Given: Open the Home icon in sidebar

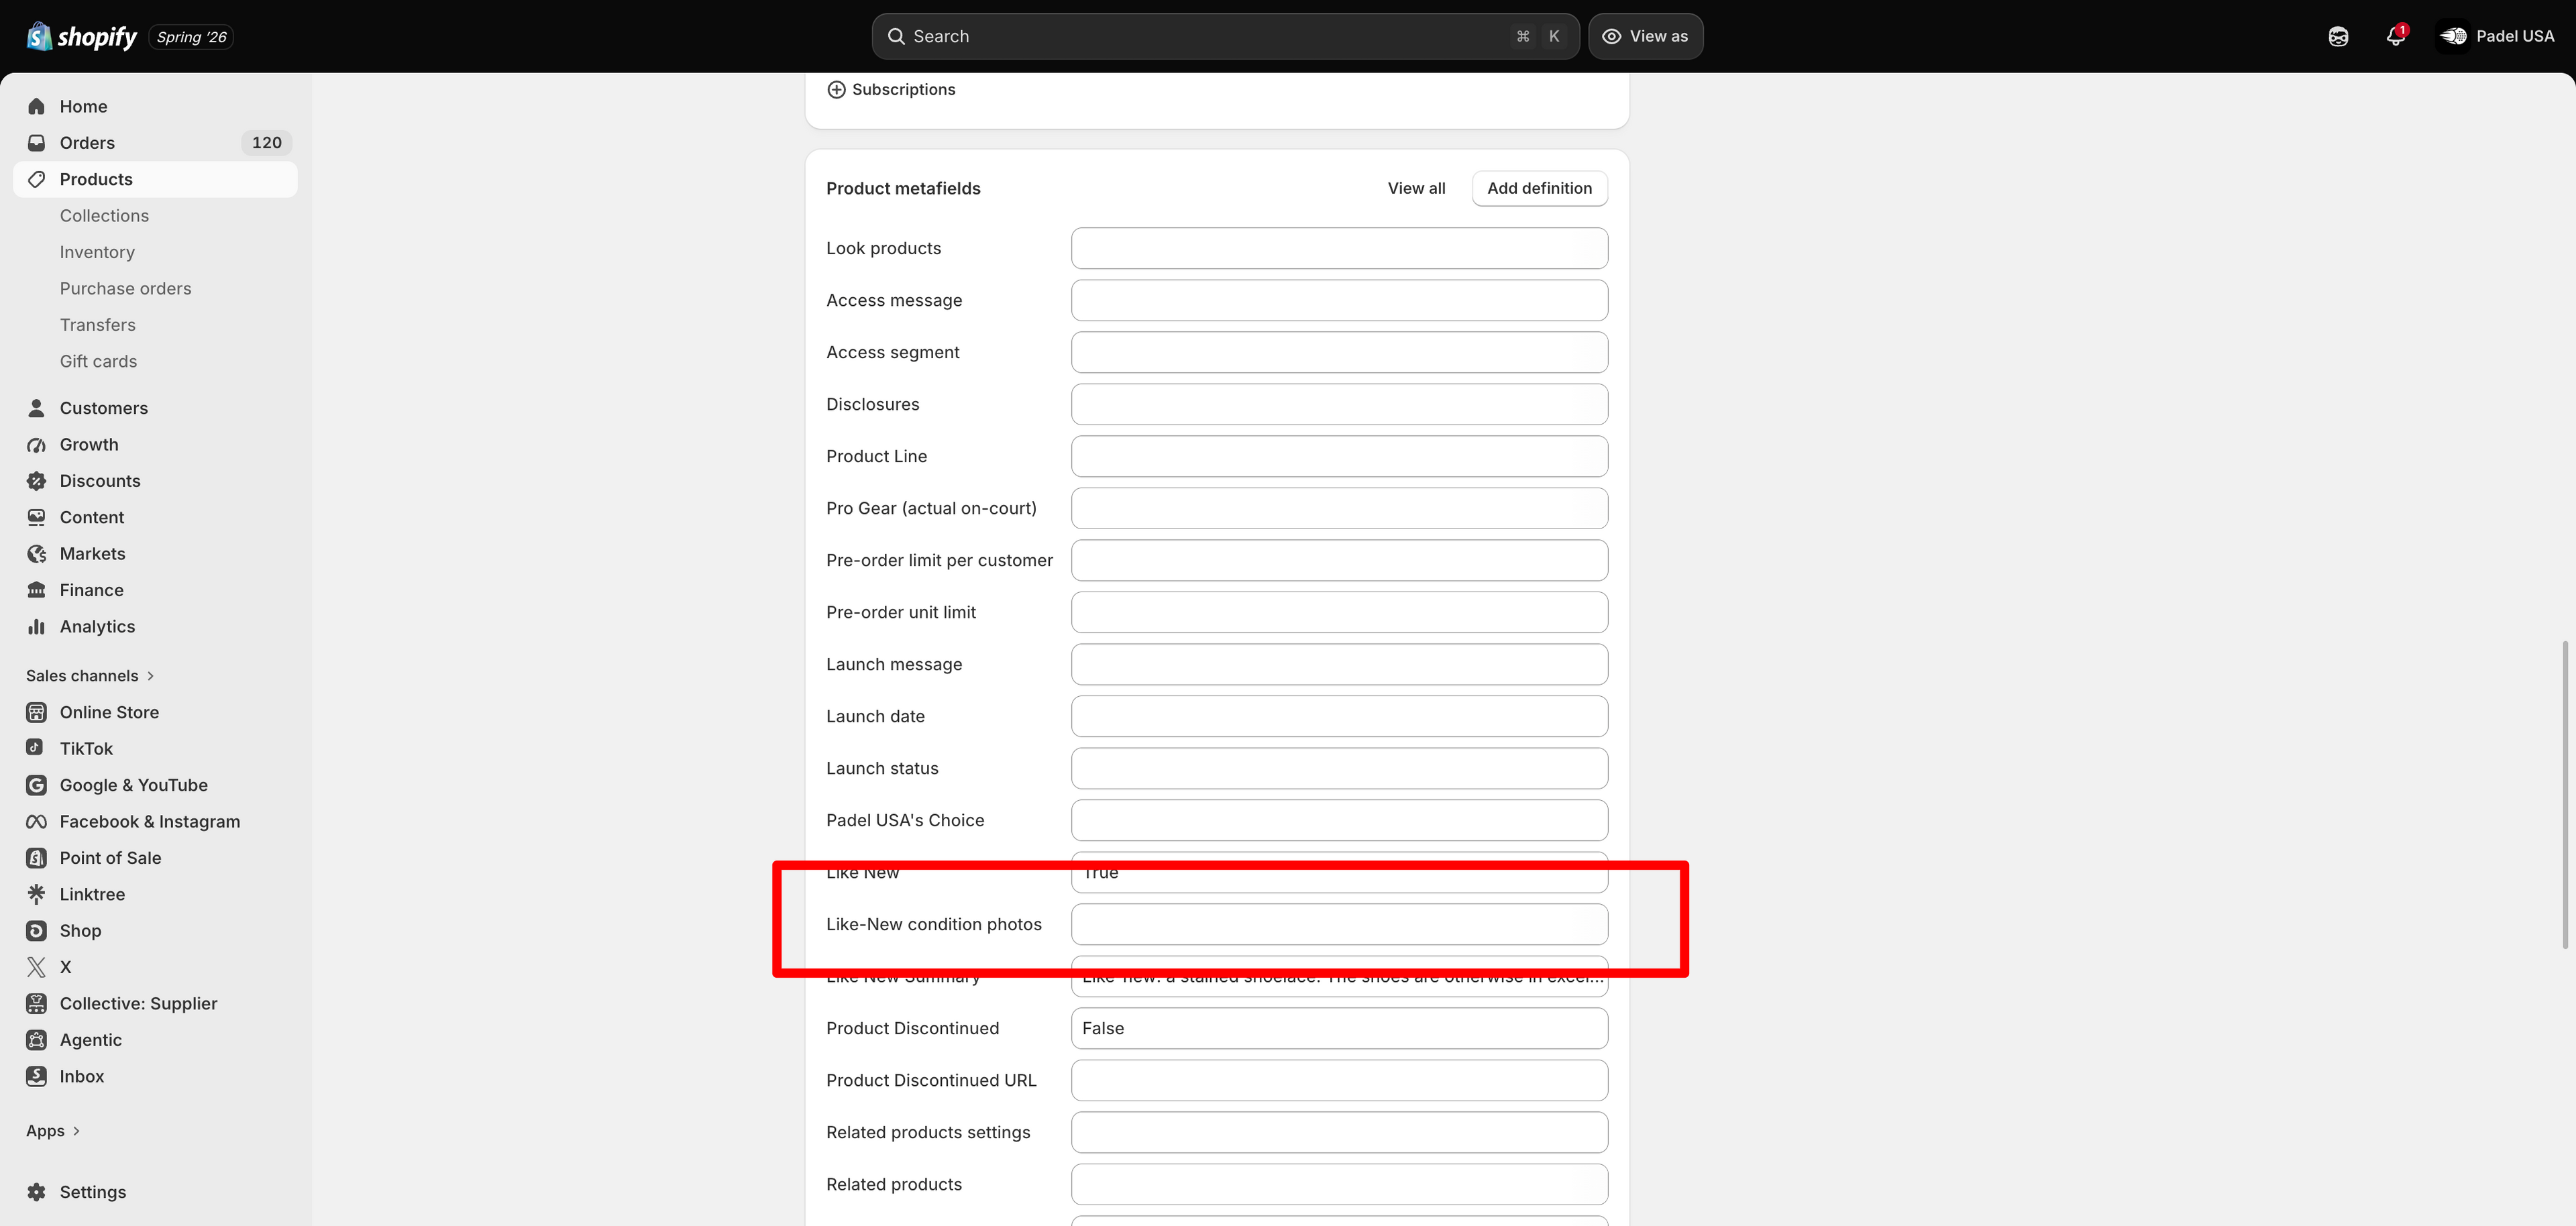Looking at the screenshot, I should pos(37,106).
